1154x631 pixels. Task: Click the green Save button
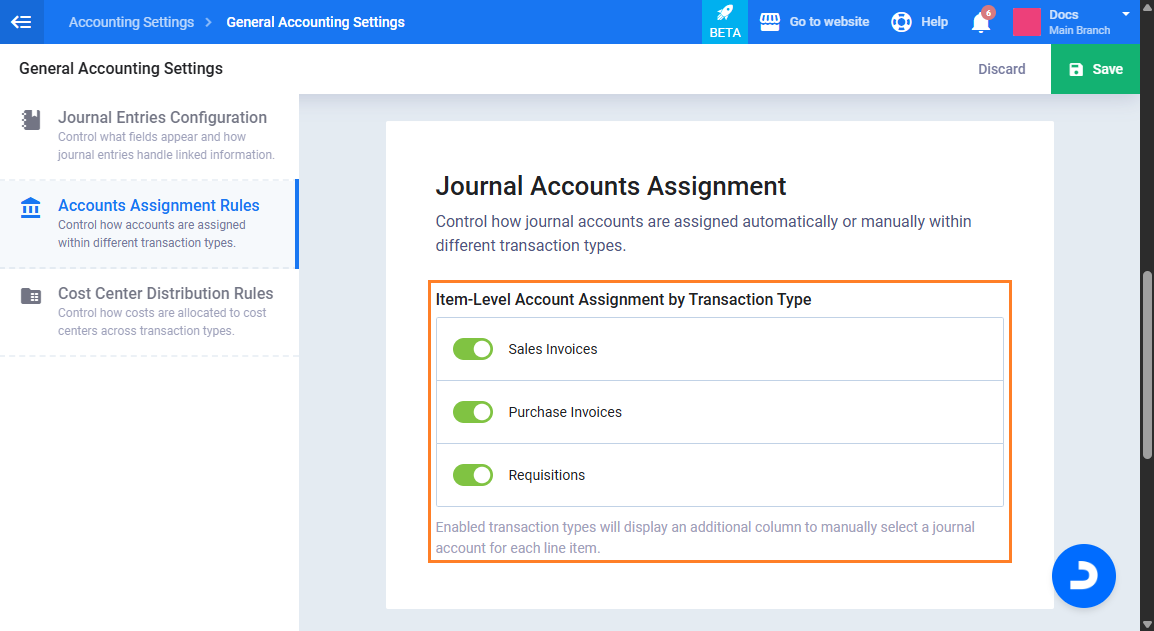pos(1095,69)
